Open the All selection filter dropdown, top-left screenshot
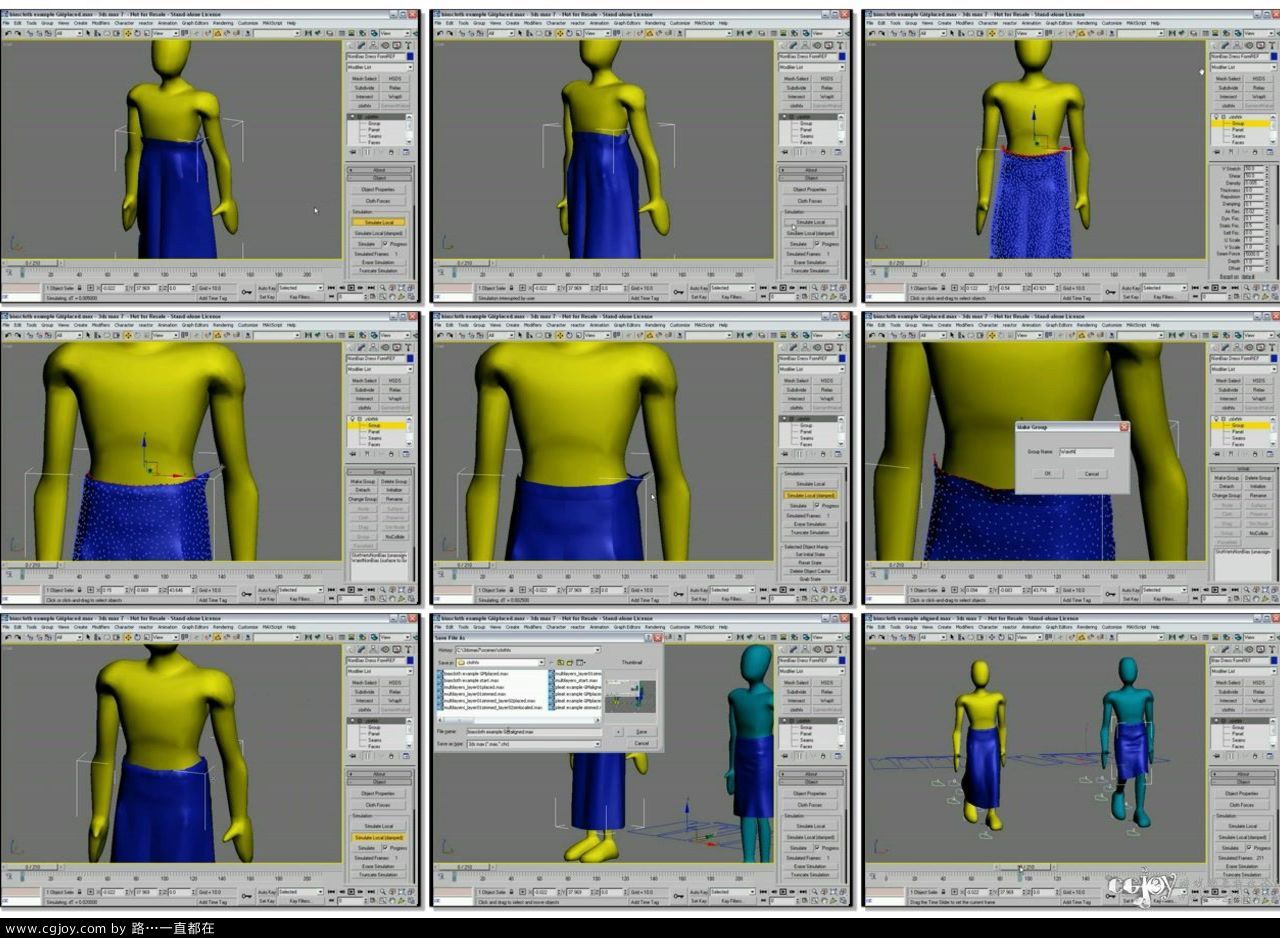 point(69,34)
